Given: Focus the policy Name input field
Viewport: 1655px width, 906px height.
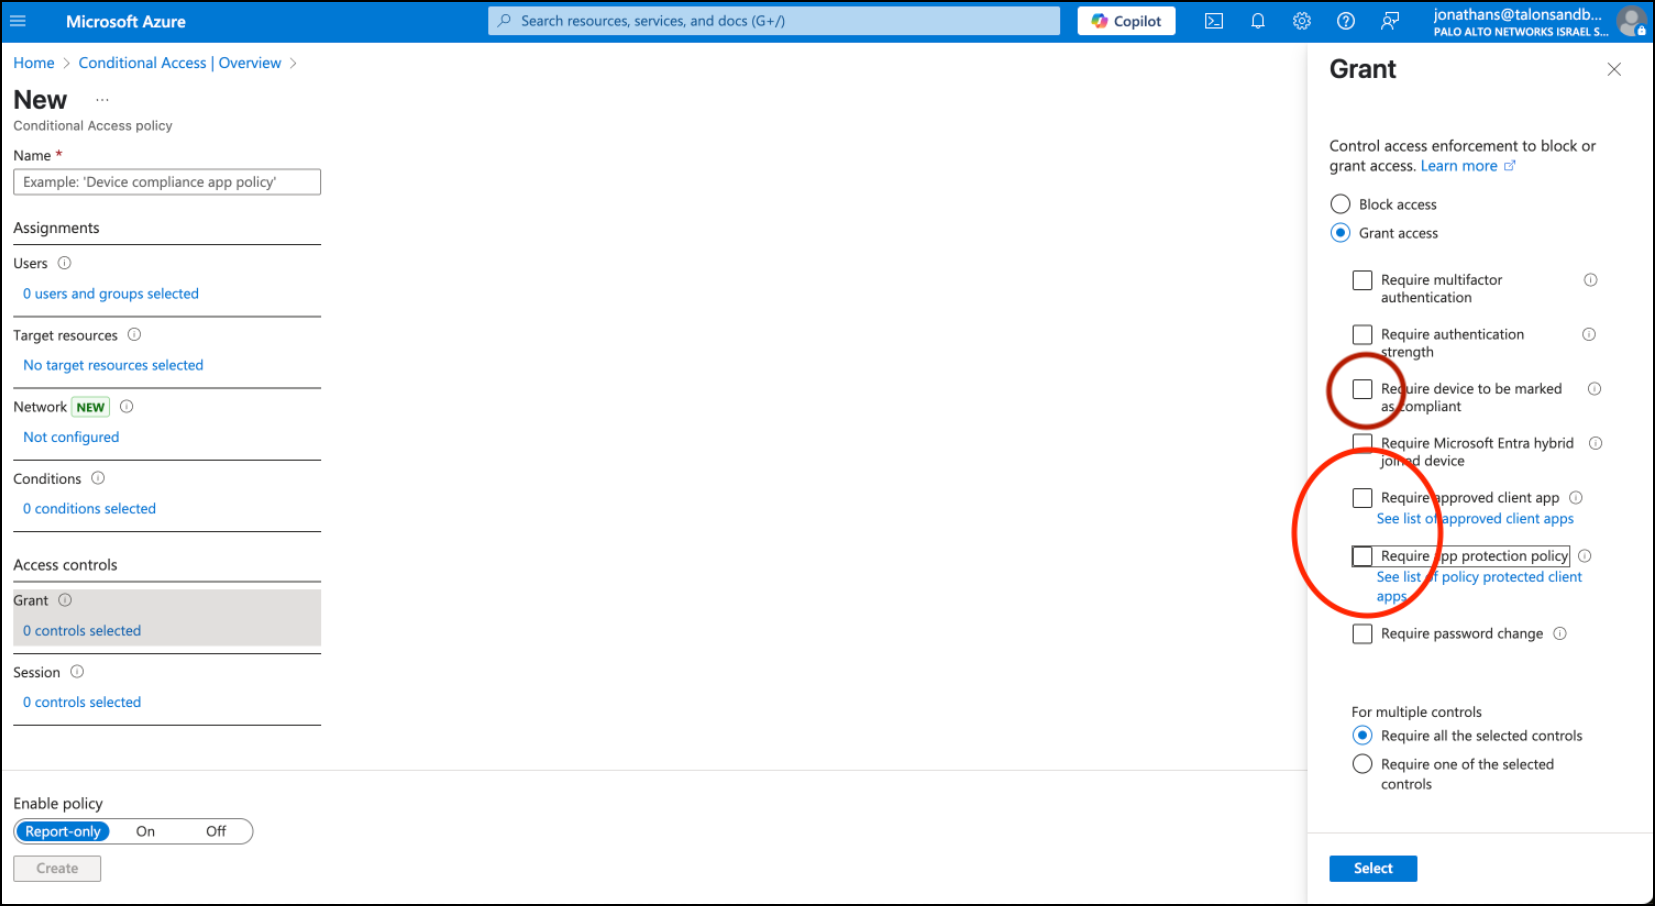Looking at the screenshot, I should coord(167,182).
